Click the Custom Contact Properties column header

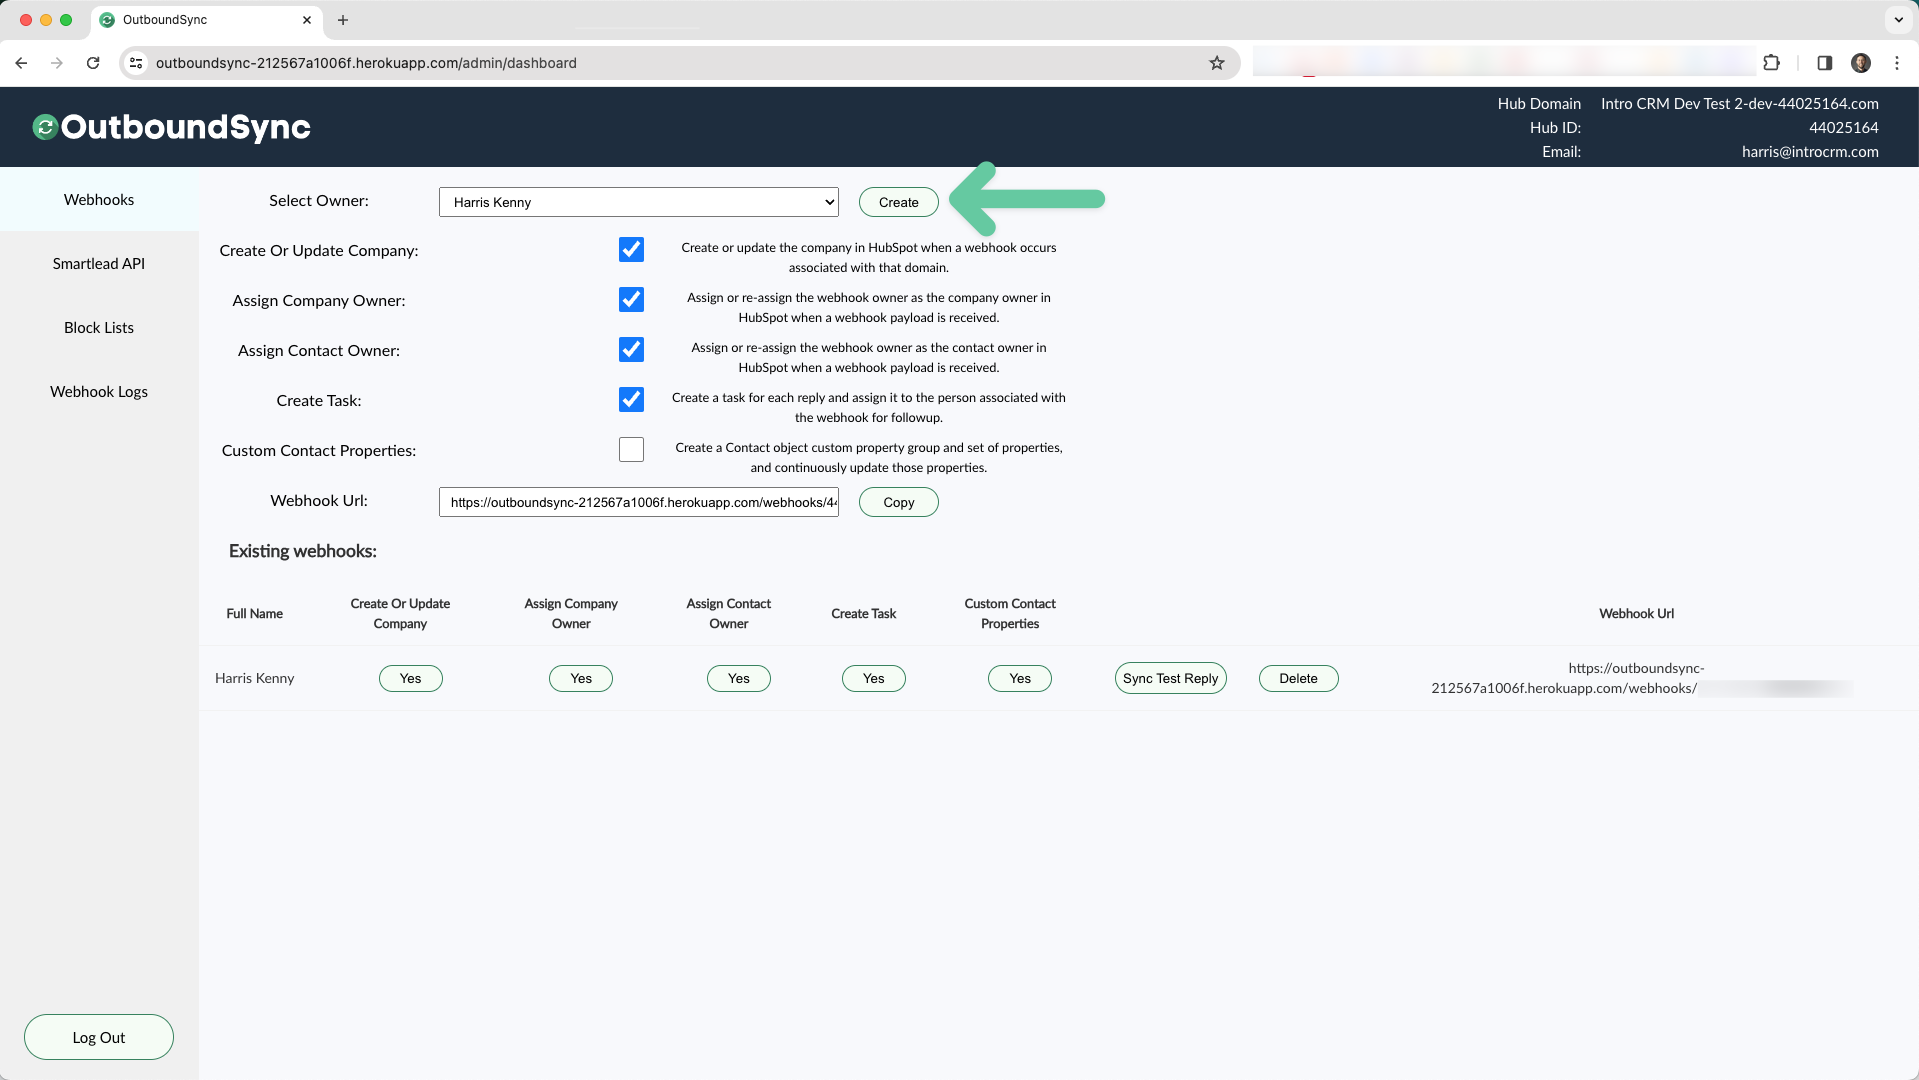pyautogui.click(x=1010, y=614)
